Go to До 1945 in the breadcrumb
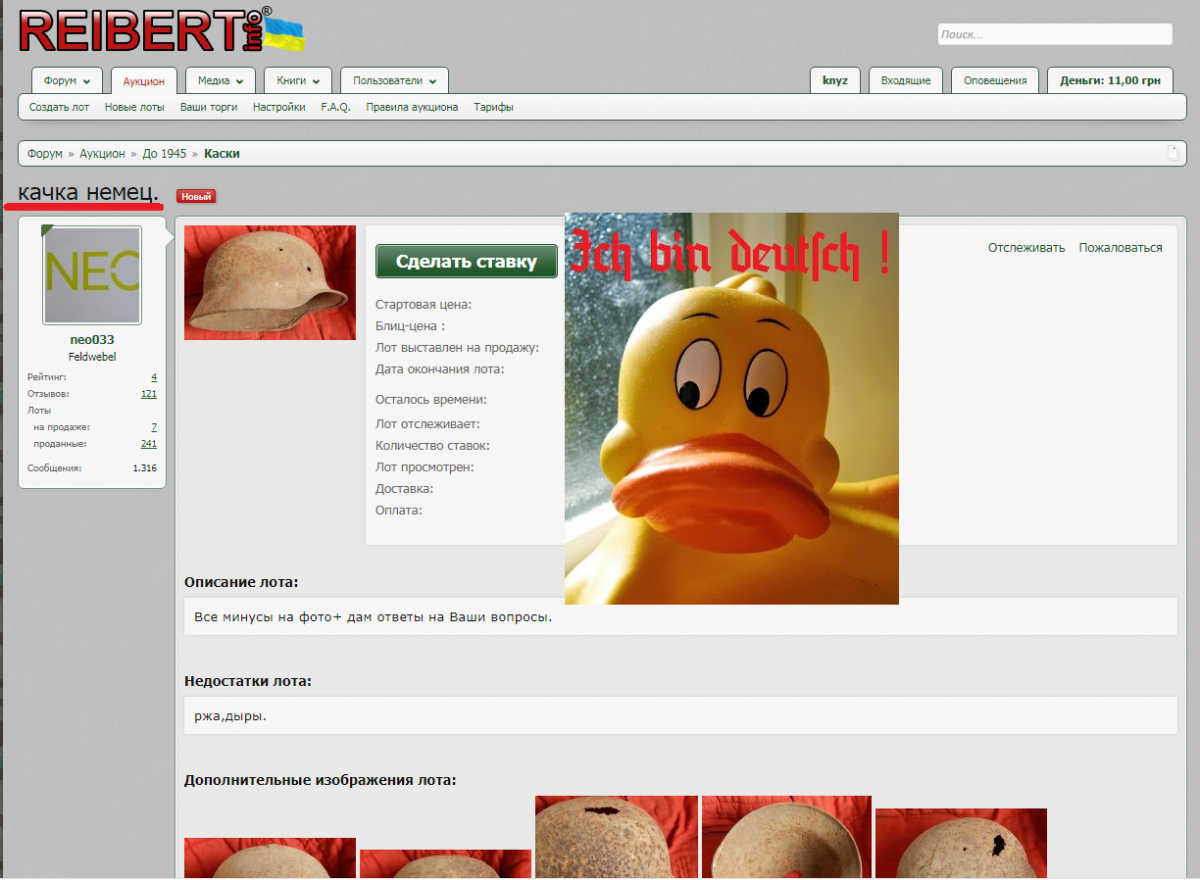This screenshot has width=1200, height=880. 165,154
